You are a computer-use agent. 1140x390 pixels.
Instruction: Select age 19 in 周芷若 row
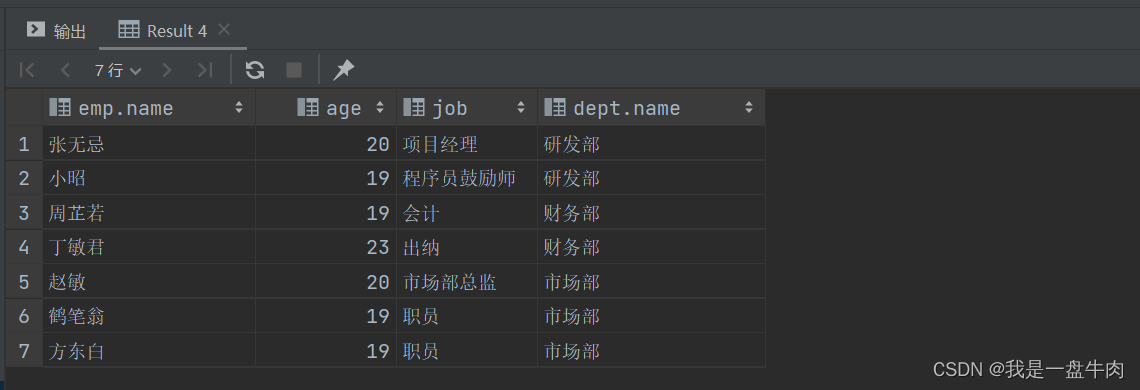point(326,213)
